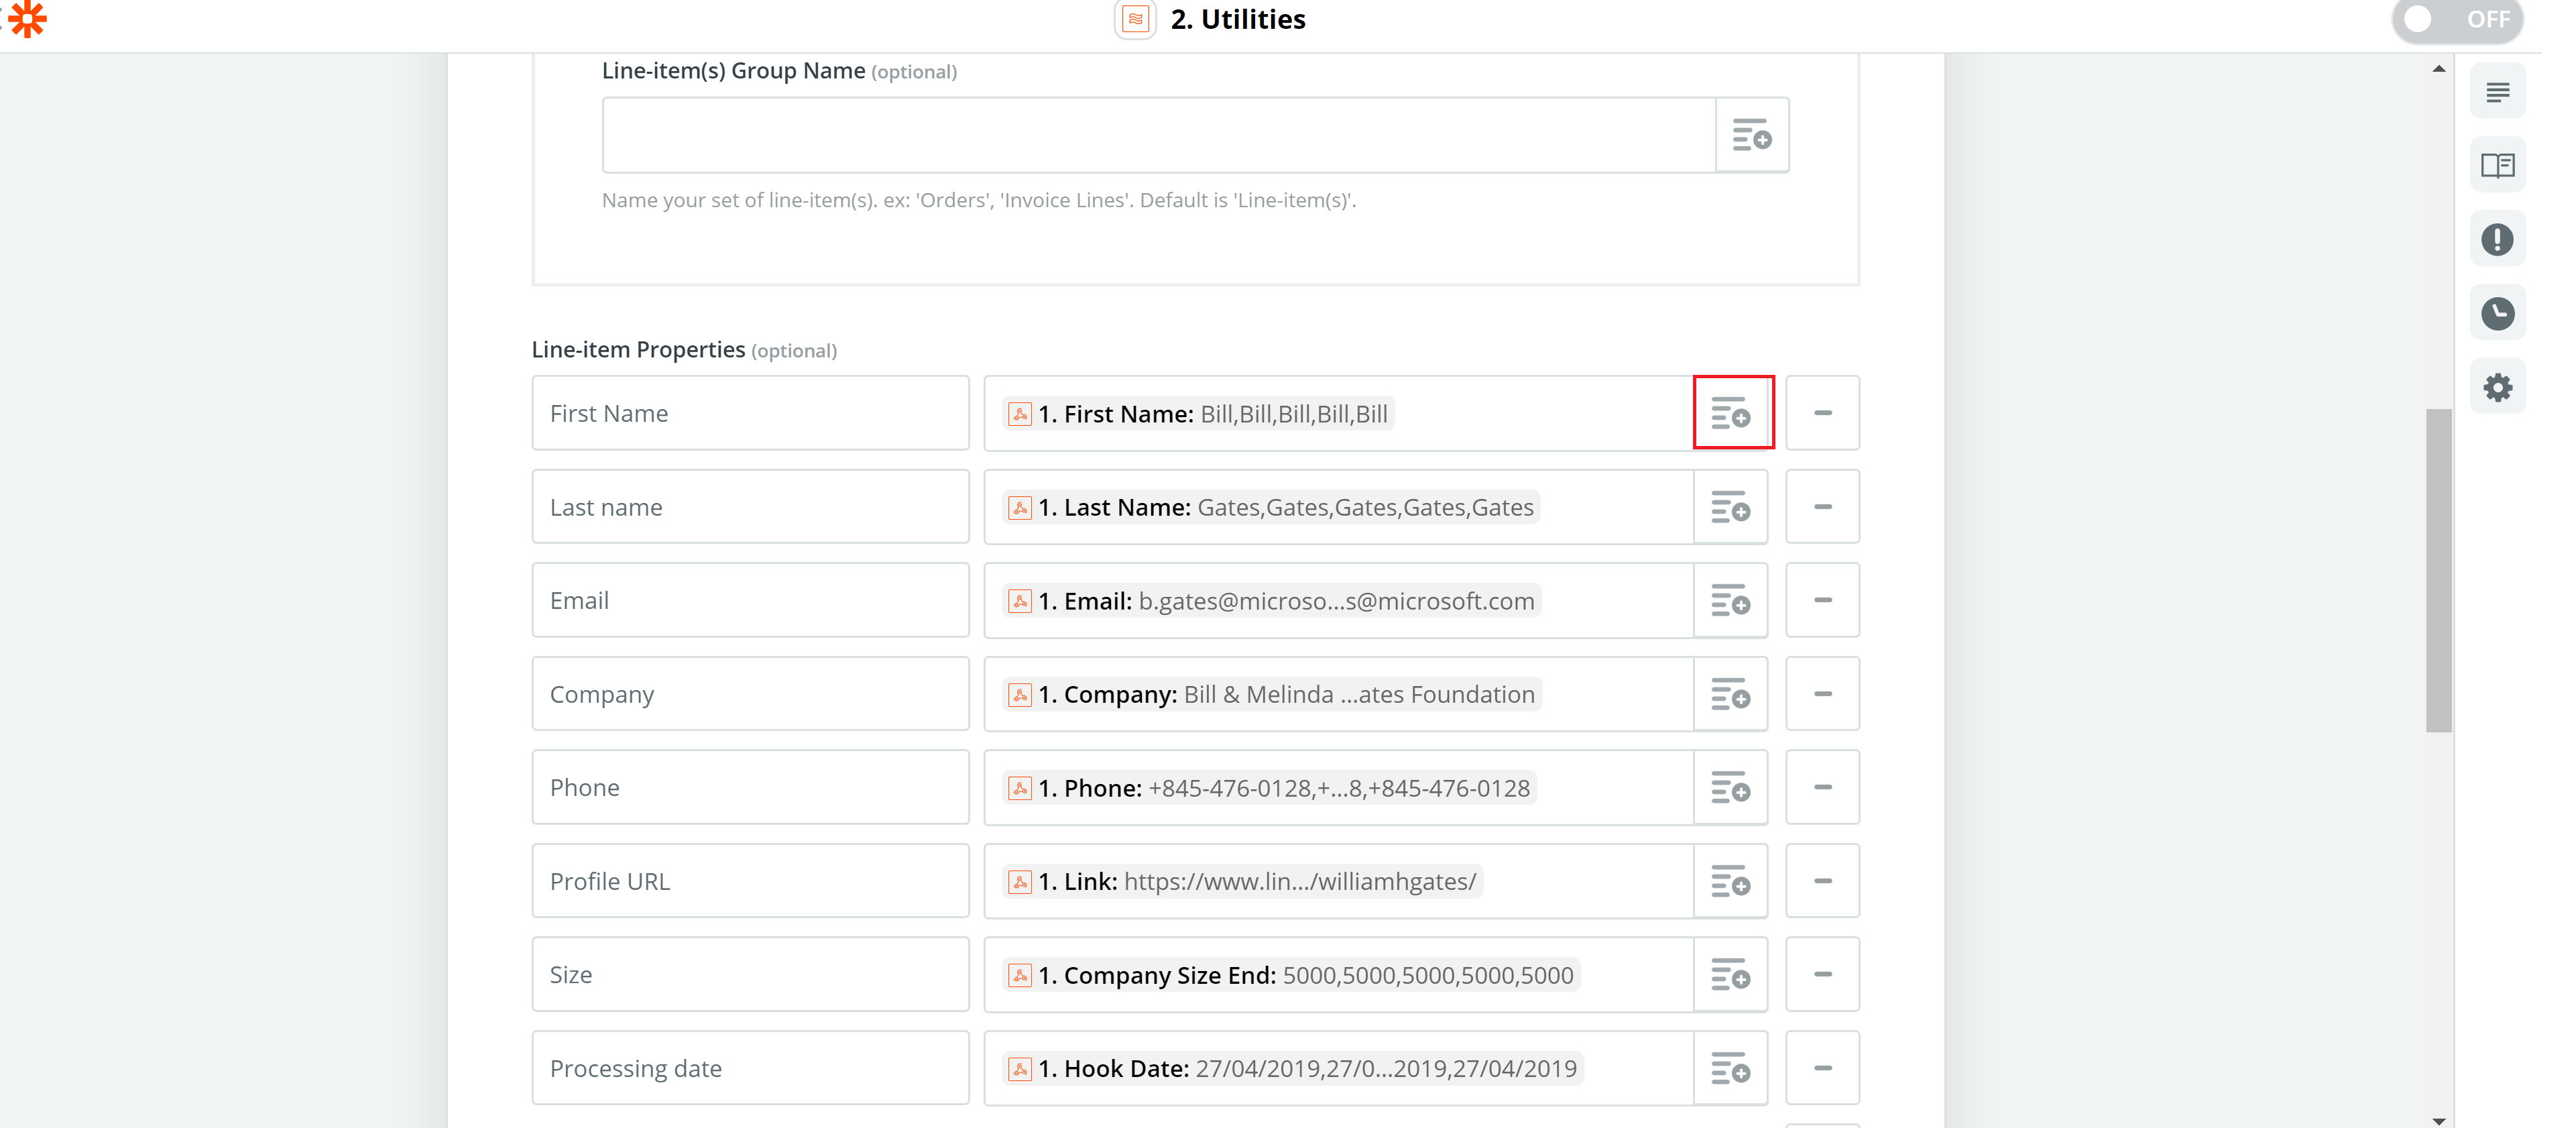The height and width of the screenshot is (1128, 2576).
Task: Click the scrollbar up arrow
Action: point(2438,69)
